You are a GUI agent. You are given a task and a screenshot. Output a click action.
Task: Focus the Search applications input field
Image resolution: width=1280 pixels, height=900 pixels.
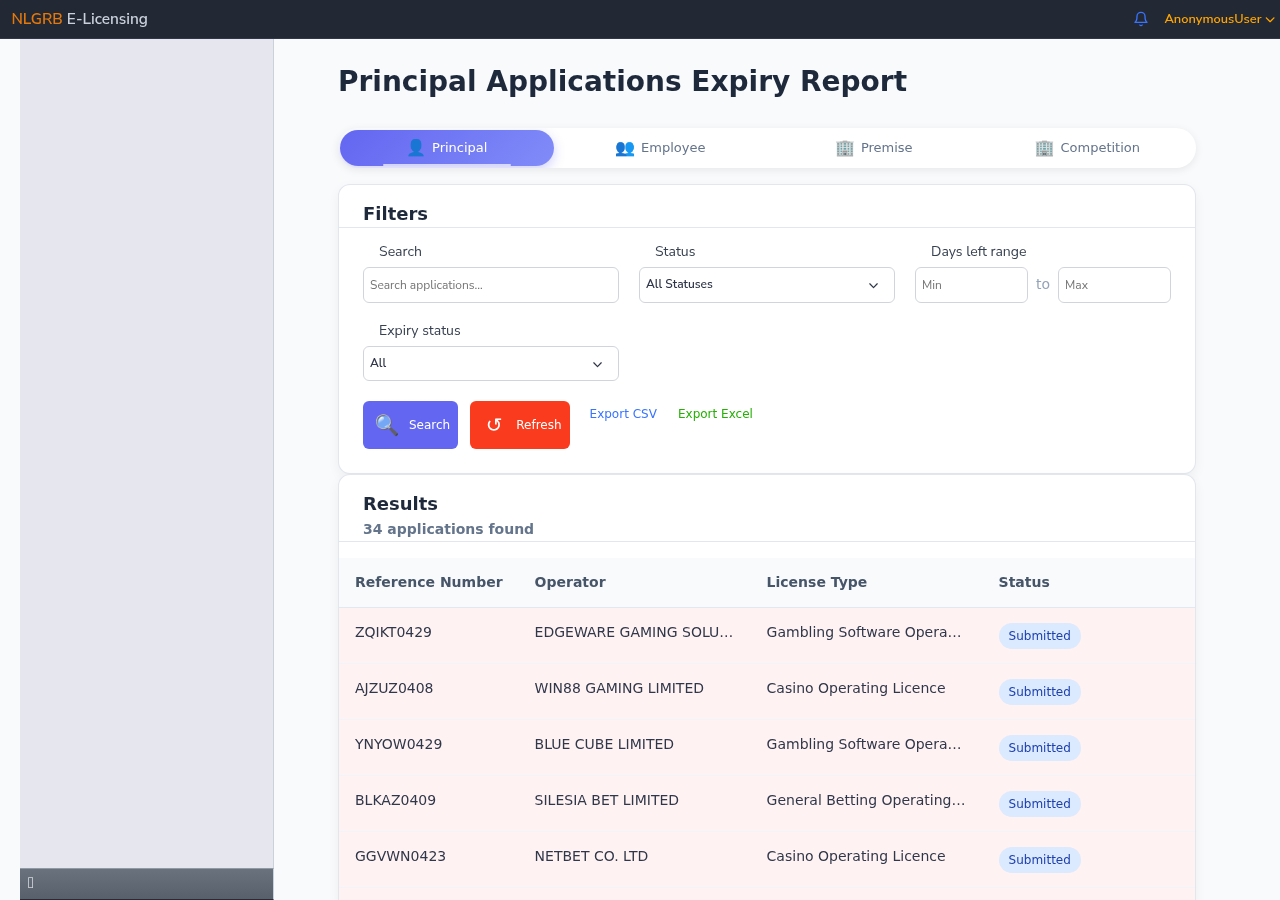(491, 285)
